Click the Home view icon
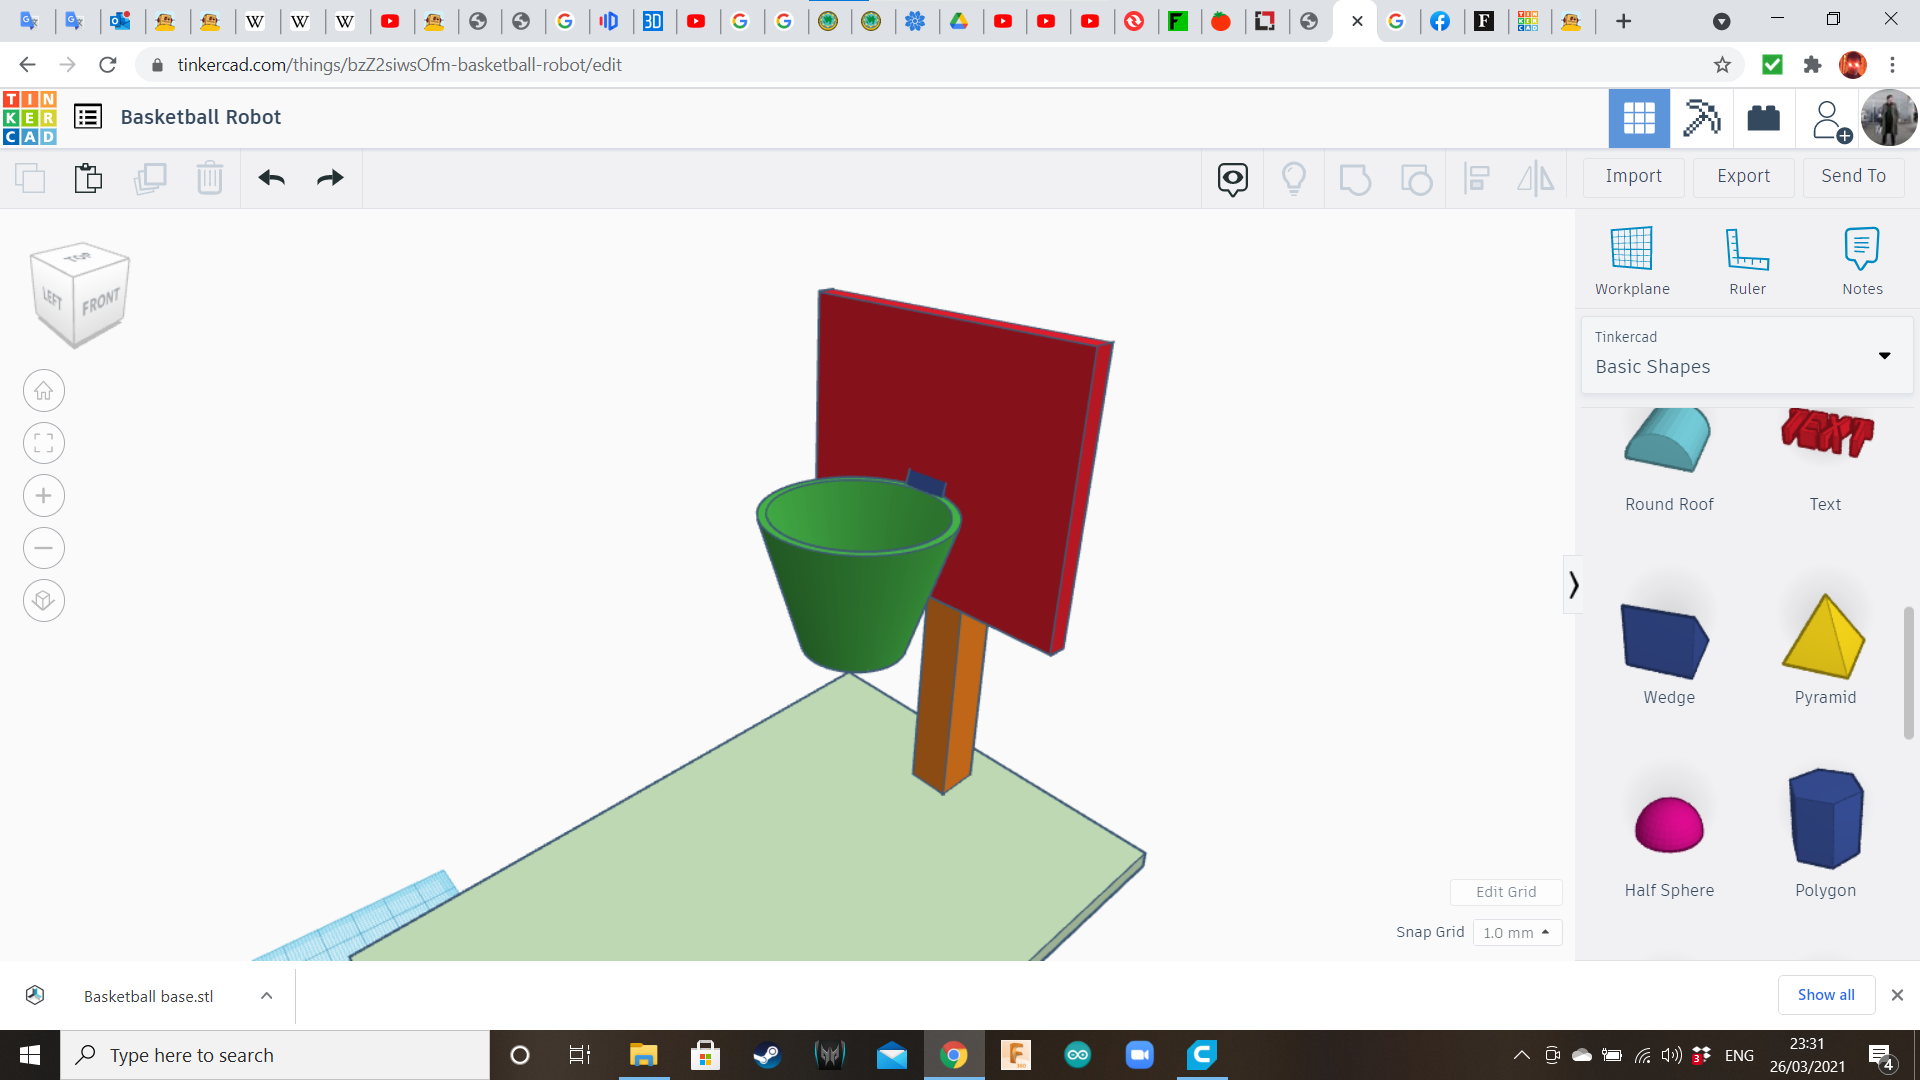 pyautogui.click(x=44, y=391)
